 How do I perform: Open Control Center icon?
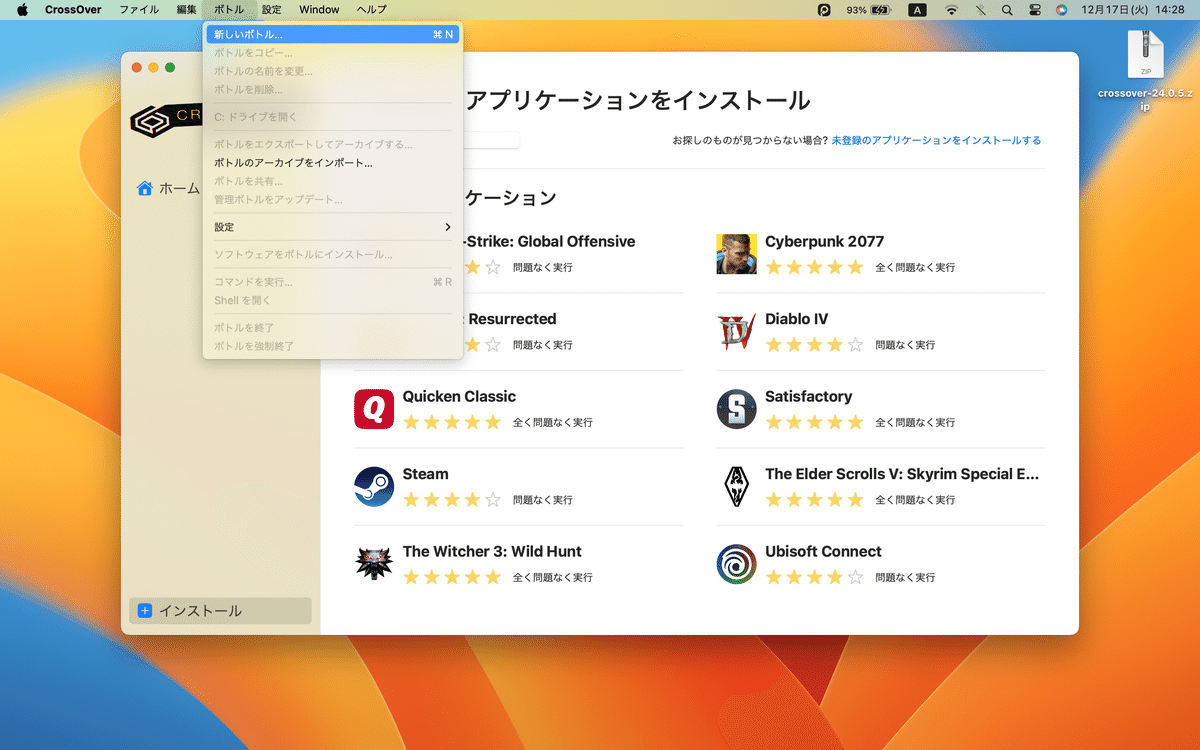1034,10
